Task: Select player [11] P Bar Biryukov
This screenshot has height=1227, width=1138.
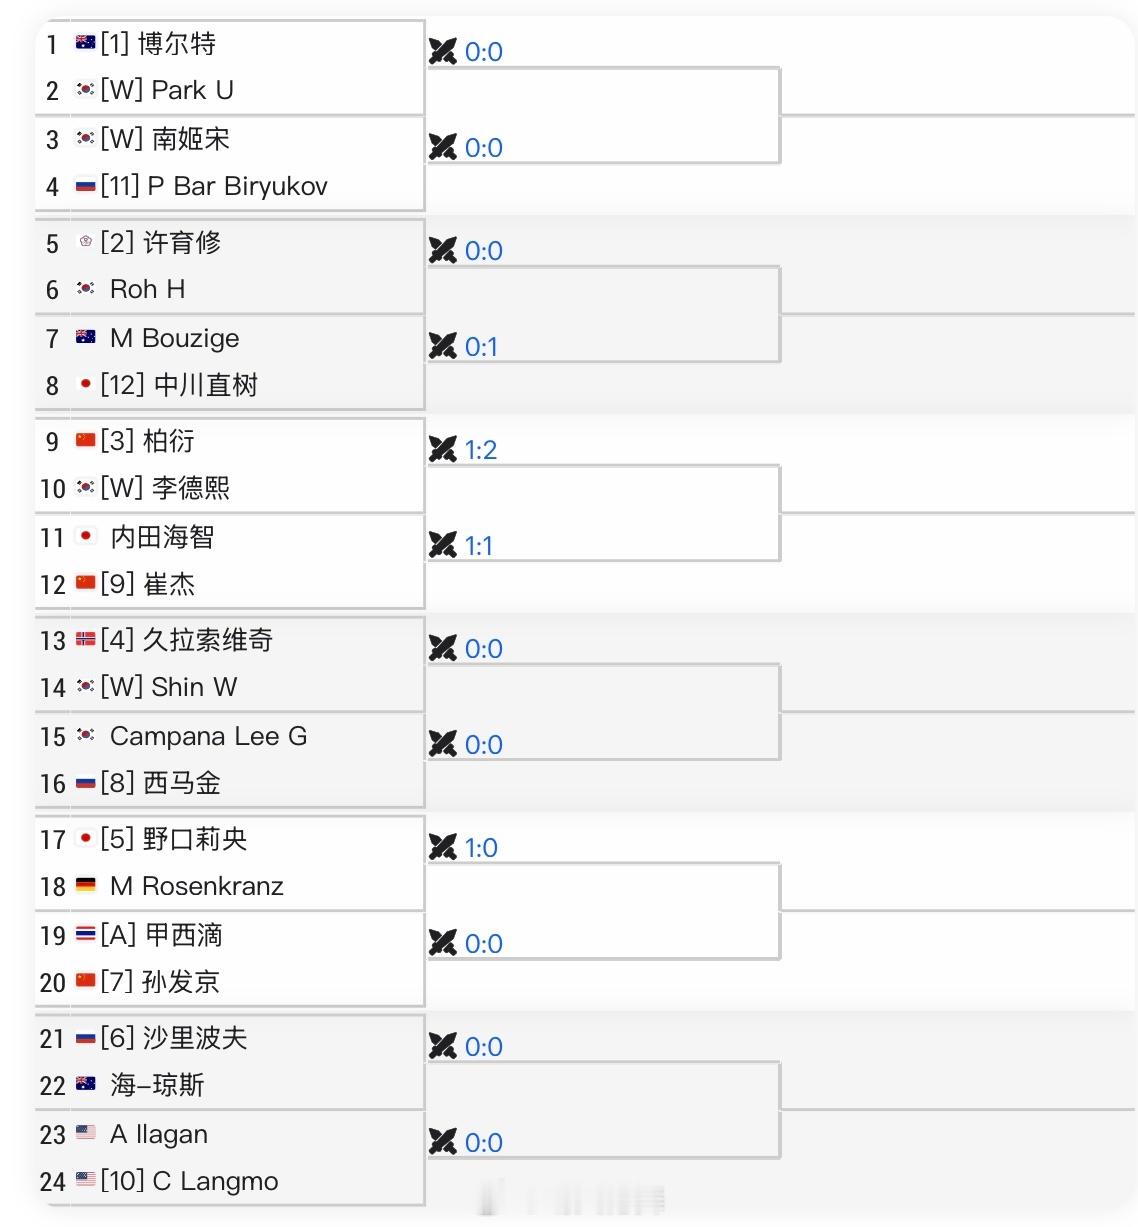Action: tap(214, 186)
